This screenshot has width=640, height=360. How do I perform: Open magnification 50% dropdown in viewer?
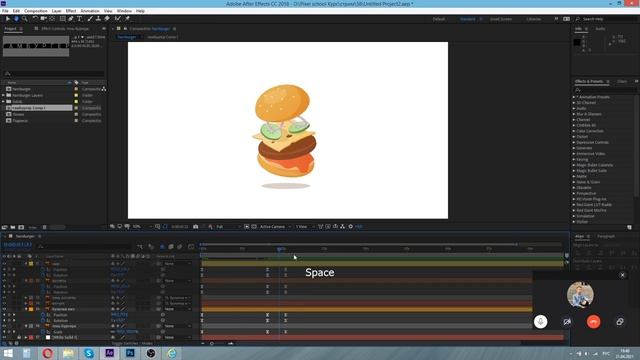click(x=142, y=227)
